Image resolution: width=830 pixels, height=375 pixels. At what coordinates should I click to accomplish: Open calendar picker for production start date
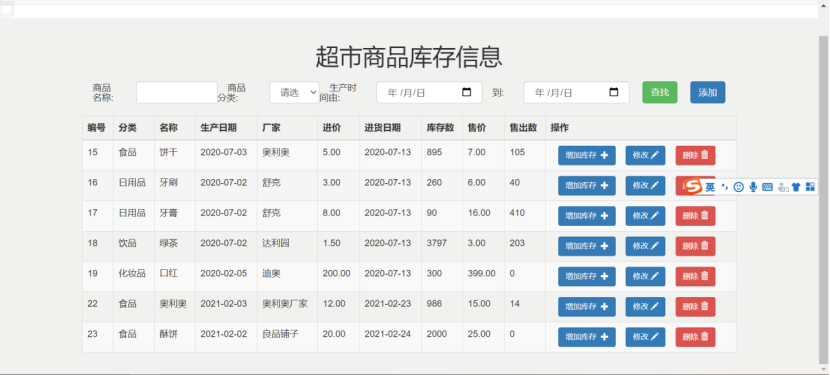tap(466, 92)
